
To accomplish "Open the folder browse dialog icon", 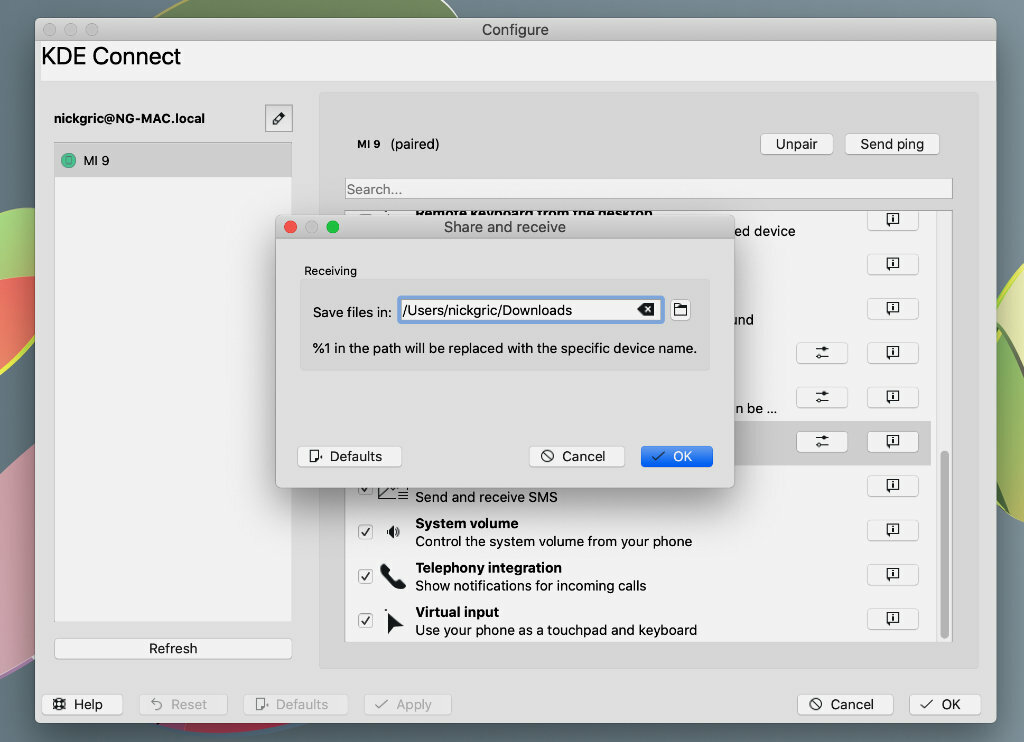I will click(x=680, y=310).
